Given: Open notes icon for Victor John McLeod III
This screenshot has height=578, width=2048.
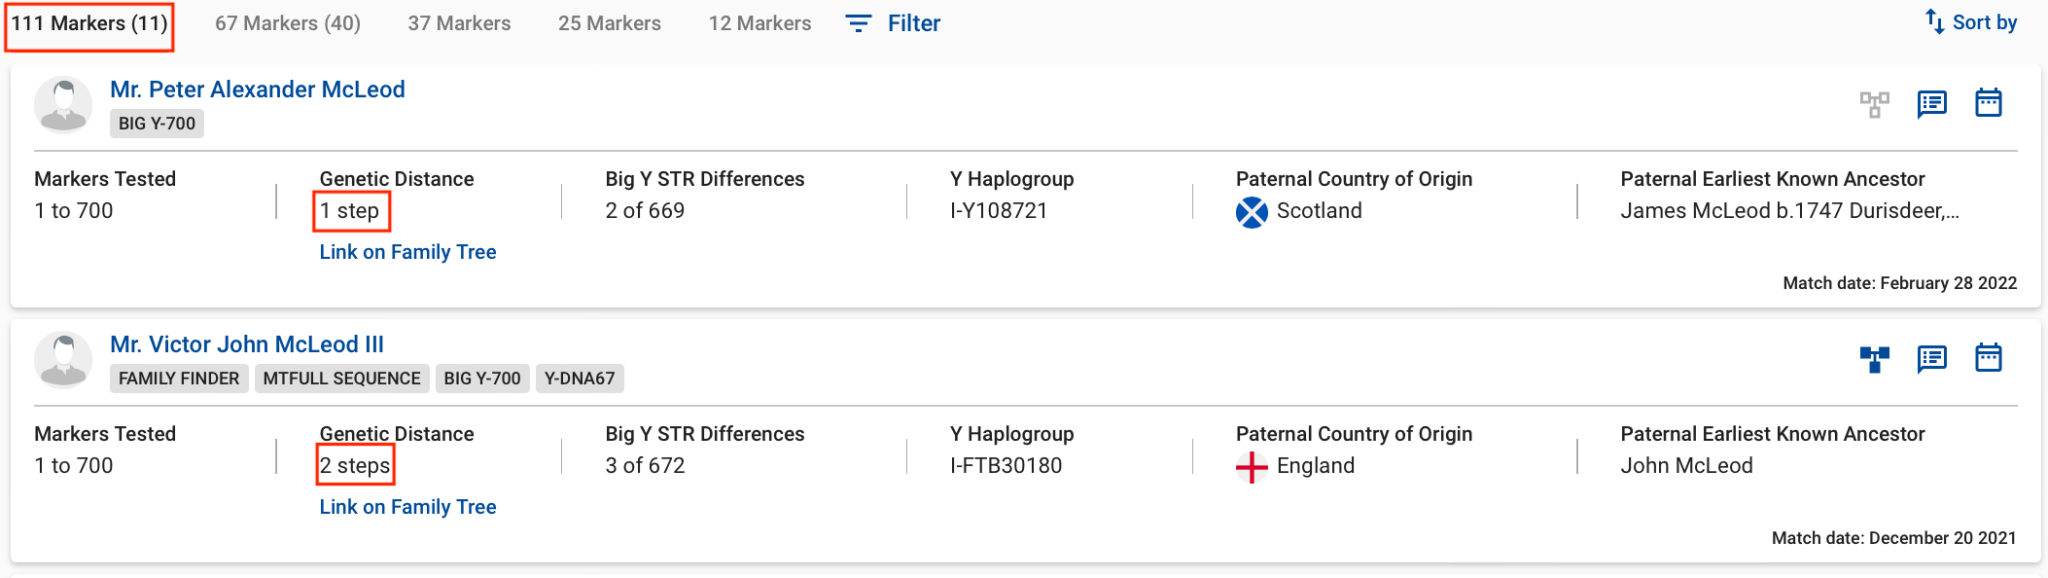Looking at the screenshot, I should (1931, 359).
